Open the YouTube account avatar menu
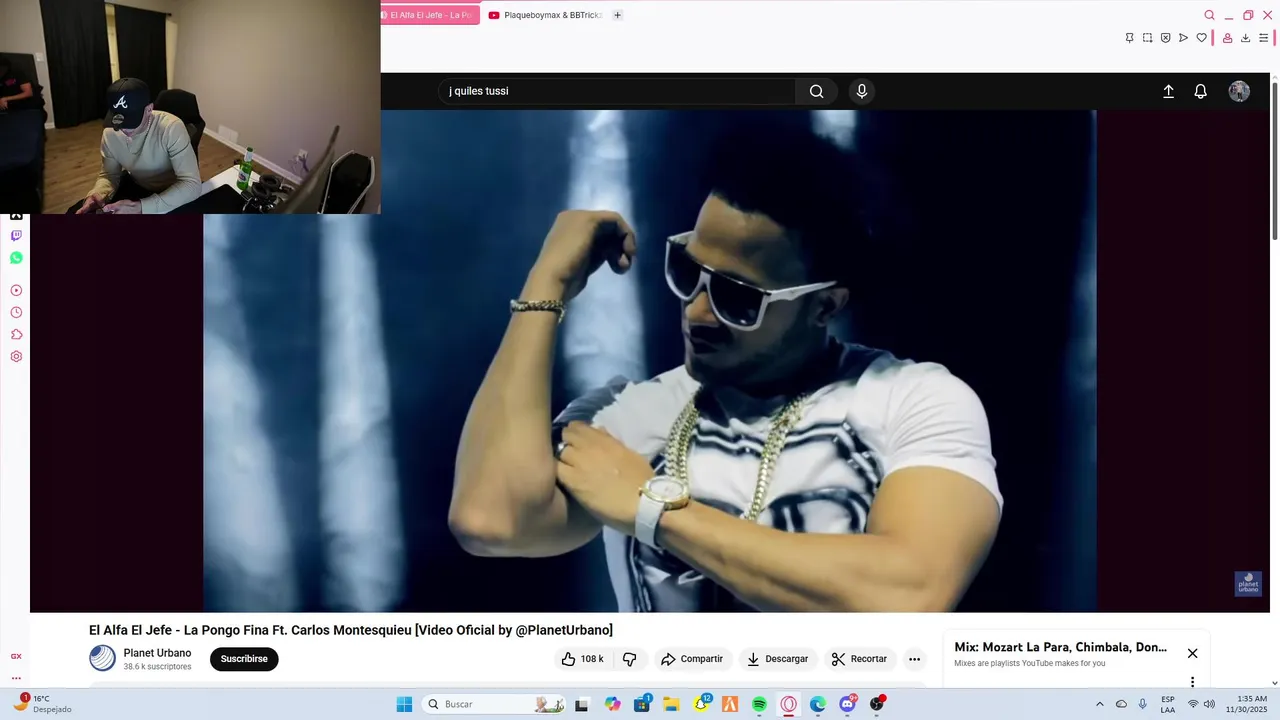 coord(1239,91)
